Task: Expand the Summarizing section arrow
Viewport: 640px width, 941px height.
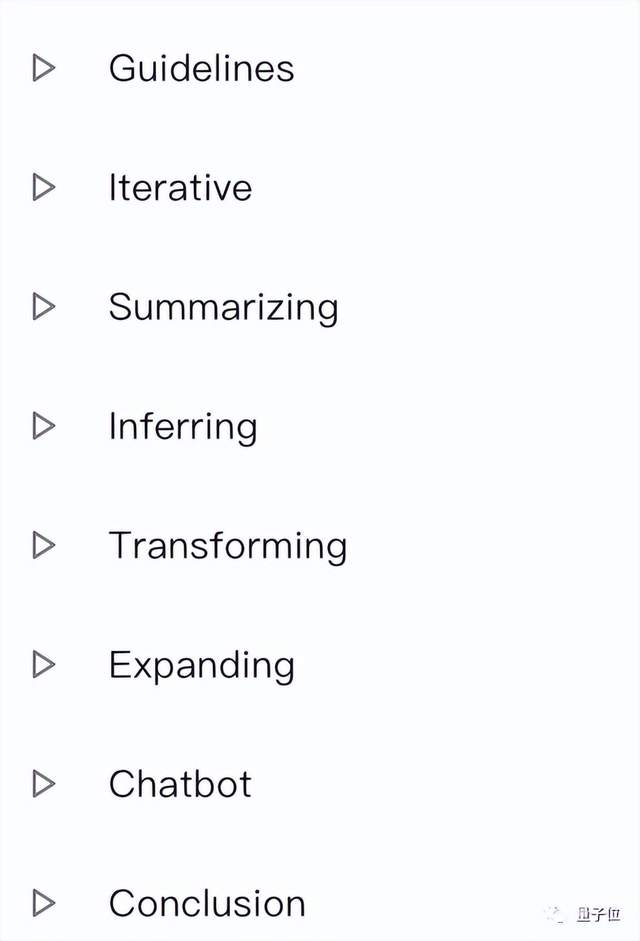Action: (43, 306)
